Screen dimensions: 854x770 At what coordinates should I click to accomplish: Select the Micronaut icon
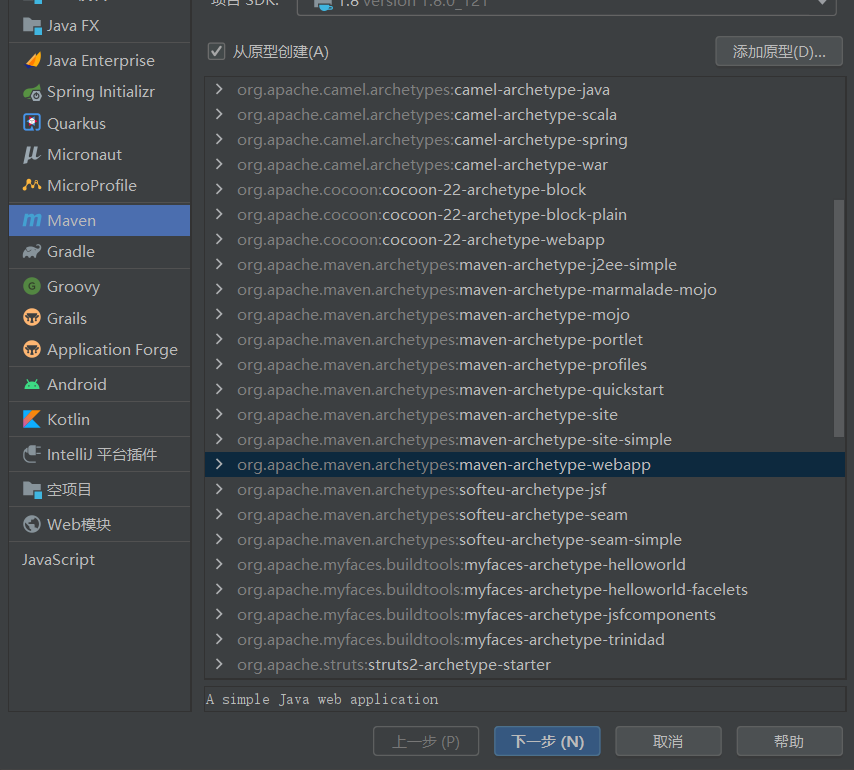(x=32, y=155)
